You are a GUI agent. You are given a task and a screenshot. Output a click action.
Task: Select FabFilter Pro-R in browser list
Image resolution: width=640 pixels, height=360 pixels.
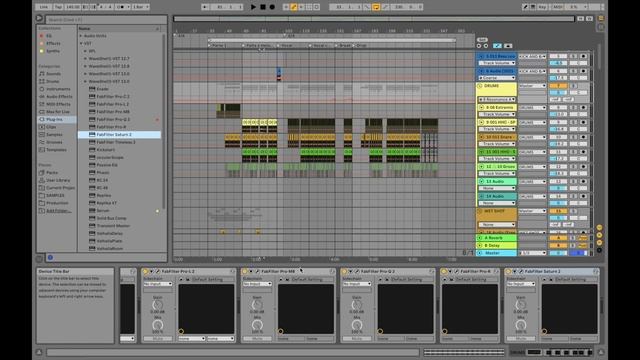[111, 127]
